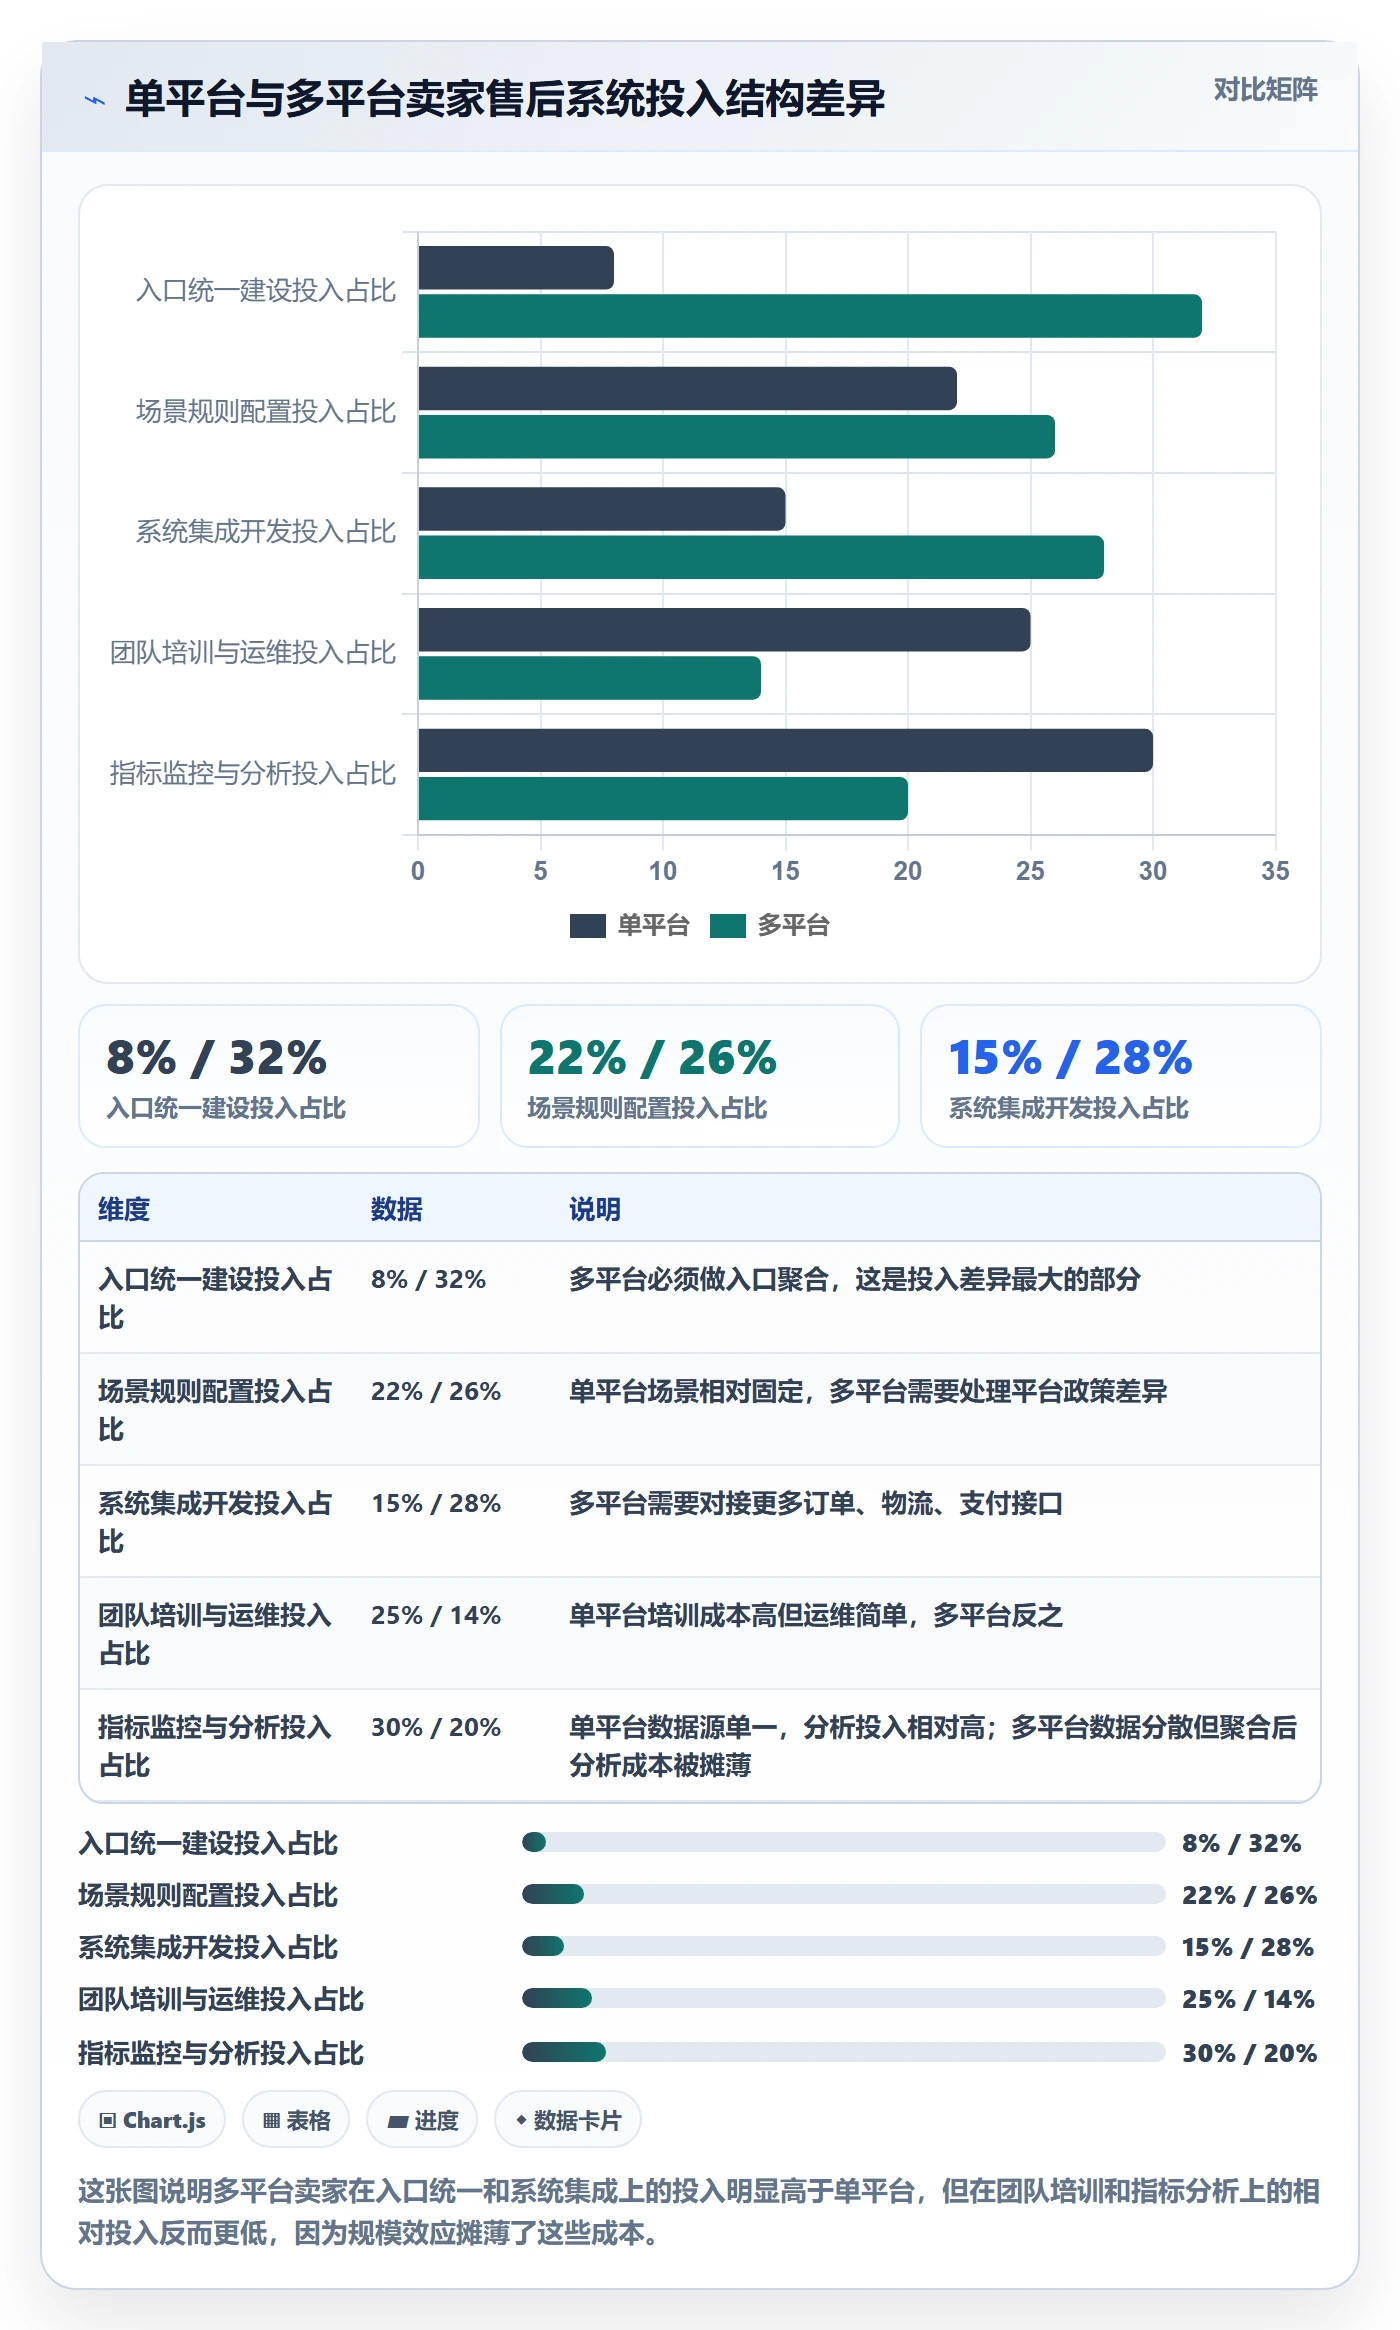Click the 多平台 bar for 指标监控与分析投入占比
This screenshot has height=2330, width=1400.
point(663,799)
